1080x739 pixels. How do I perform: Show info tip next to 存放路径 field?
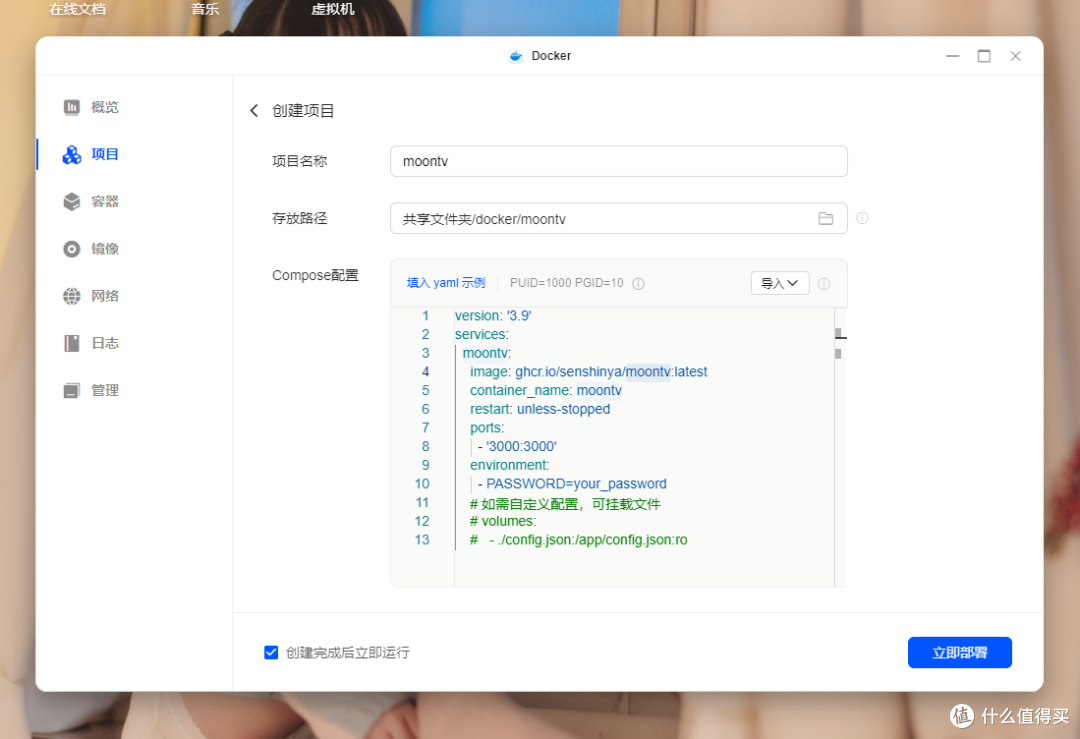[x=862, y=218]
